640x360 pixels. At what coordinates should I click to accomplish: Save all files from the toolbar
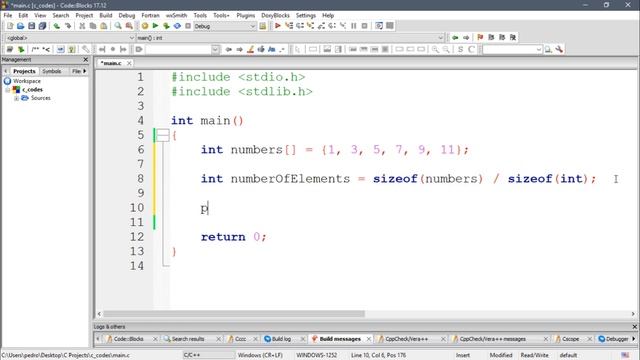pyautogui.click(x=42, y=26)
